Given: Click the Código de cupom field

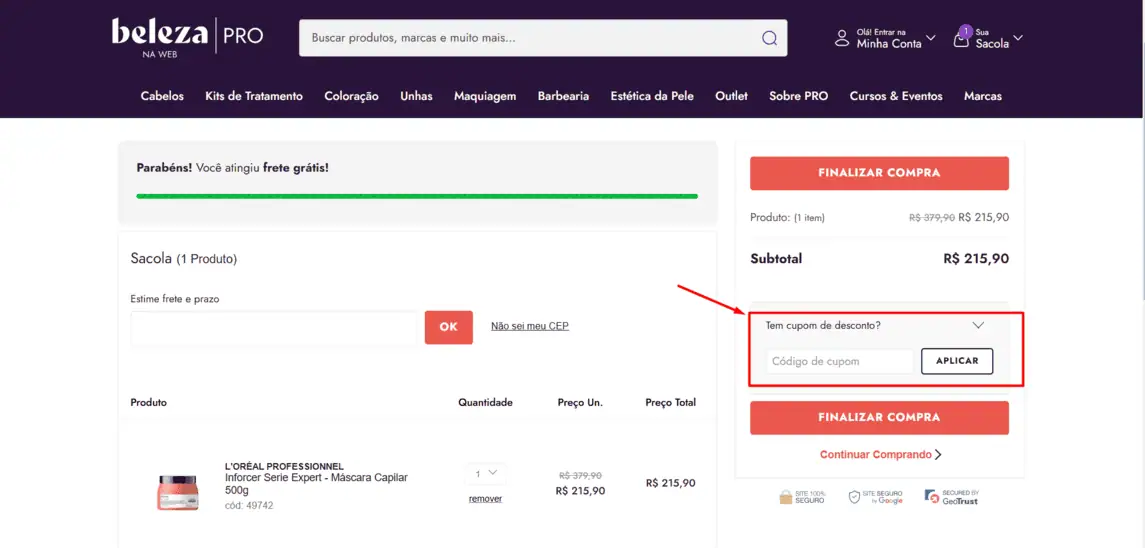Looking at the screenshot, I should point(840,361).
